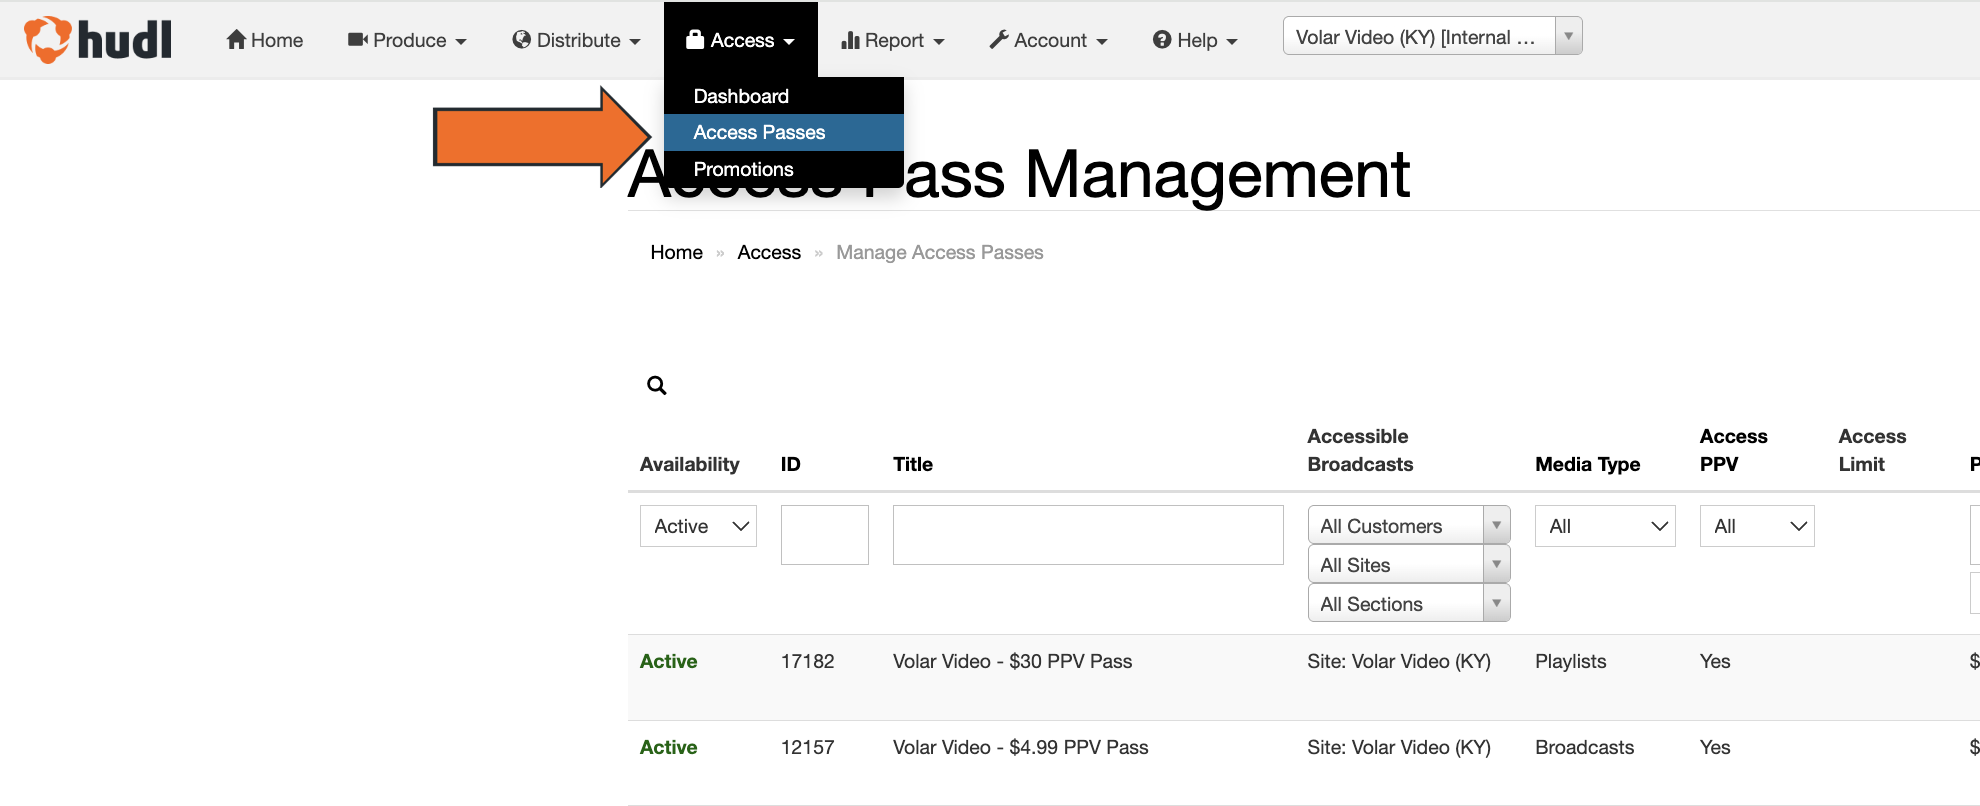
Task: Expand the Volar Video (KY) site selector
Action: pos(1432,37)
